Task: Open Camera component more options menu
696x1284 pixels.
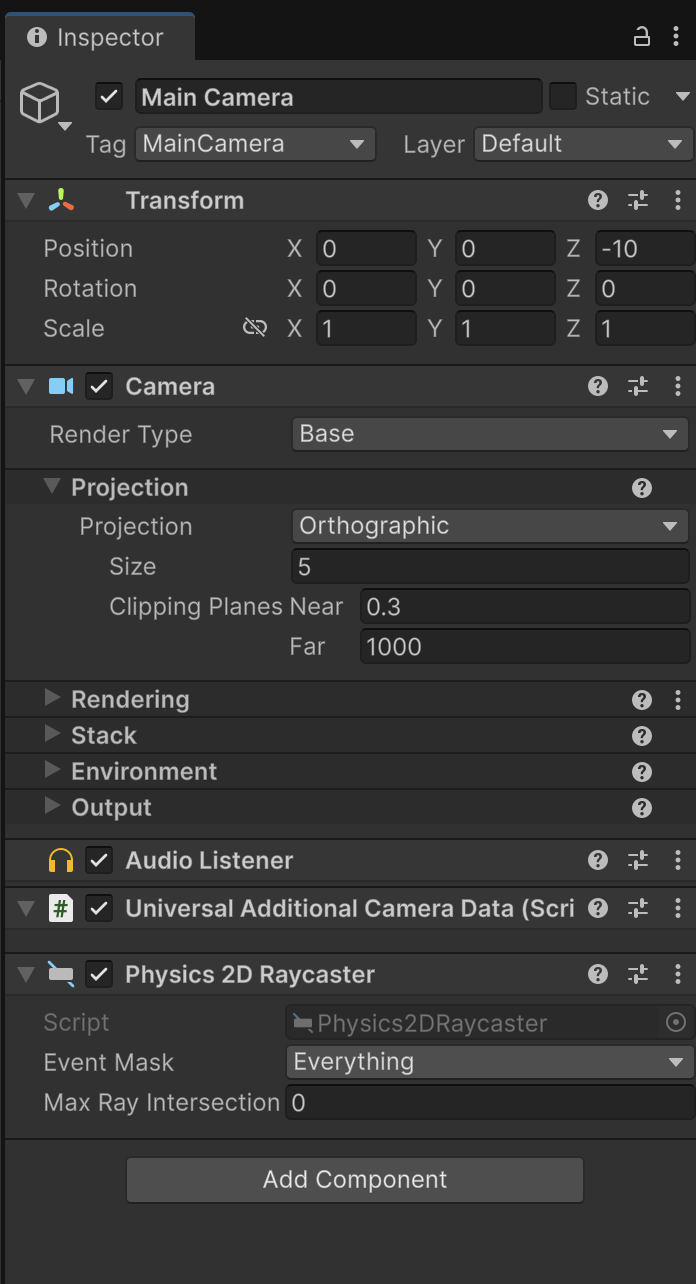Action: pyautogui.click(x=678, y=386)
